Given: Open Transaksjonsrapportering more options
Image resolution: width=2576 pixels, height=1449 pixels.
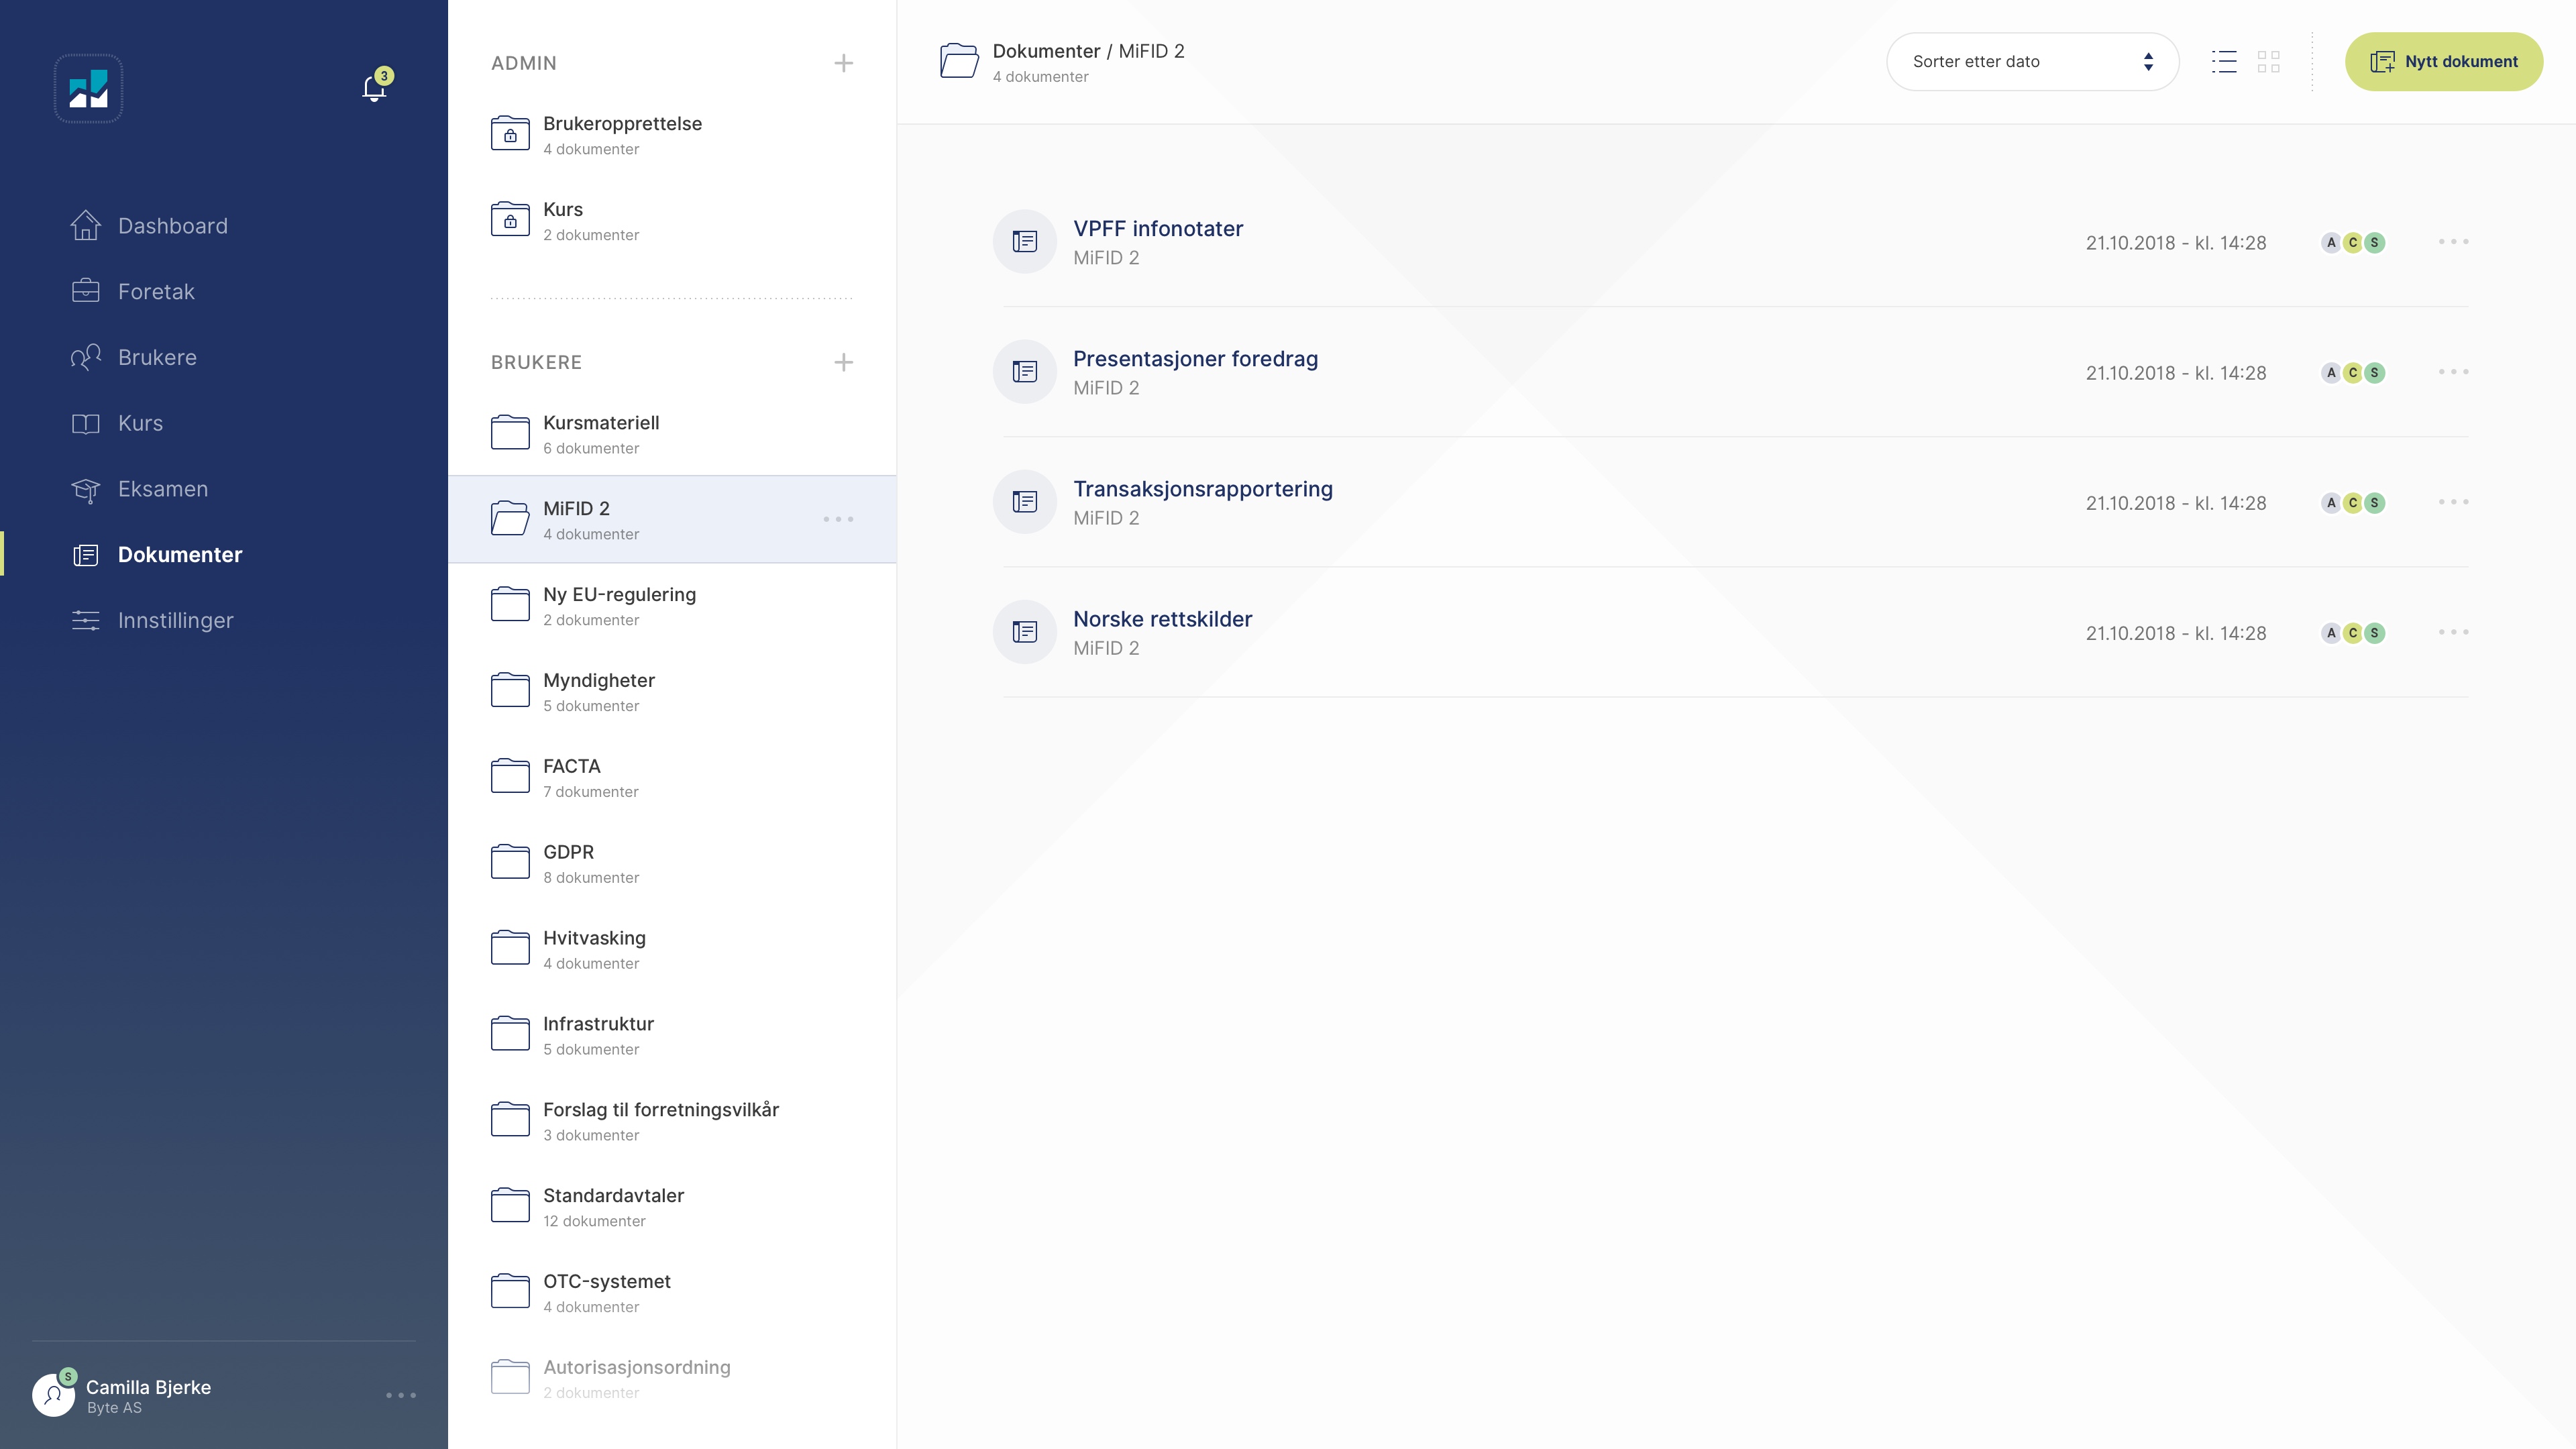Looking at the screenshot, I should point(2453,502).
